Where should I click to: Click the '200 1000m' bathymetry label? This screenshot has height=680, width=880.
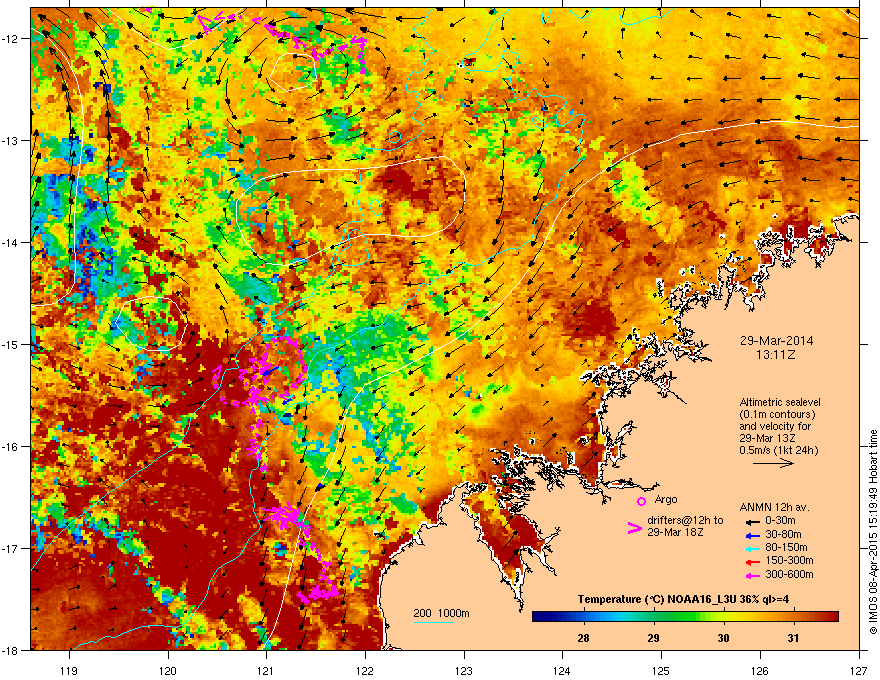click(x=441, y=613)
